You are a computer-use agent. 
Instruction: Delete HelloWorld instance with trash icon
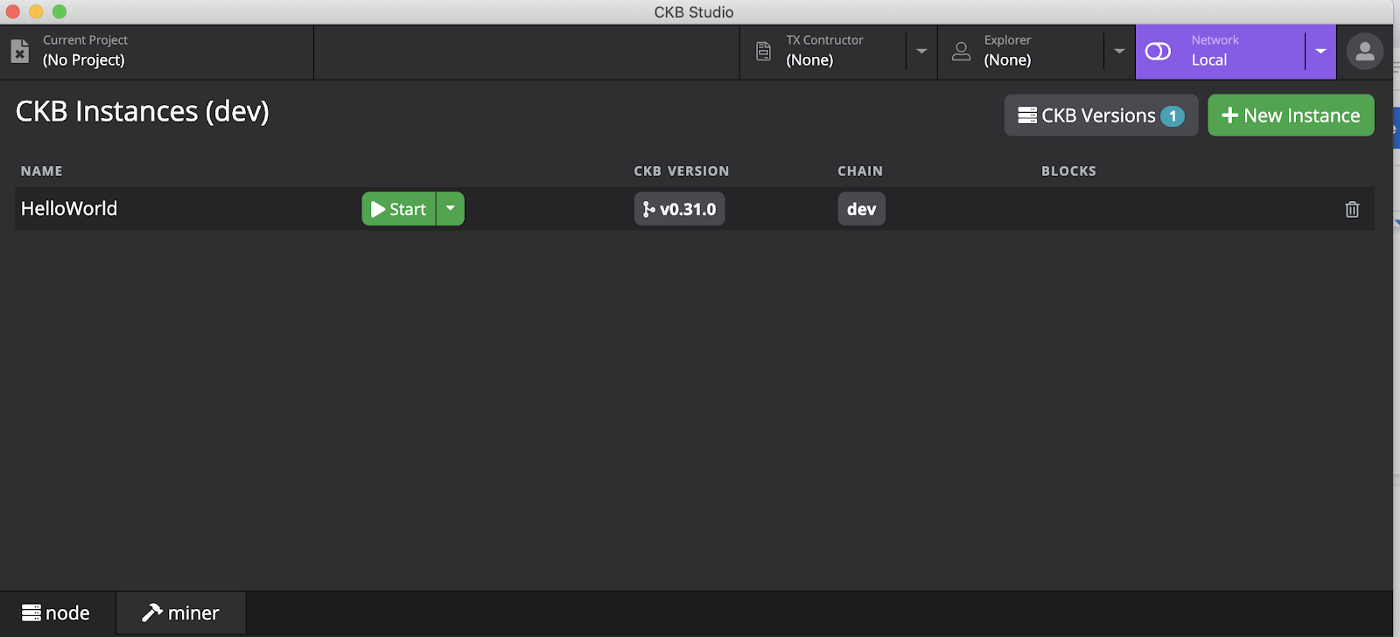(1352, 209)
